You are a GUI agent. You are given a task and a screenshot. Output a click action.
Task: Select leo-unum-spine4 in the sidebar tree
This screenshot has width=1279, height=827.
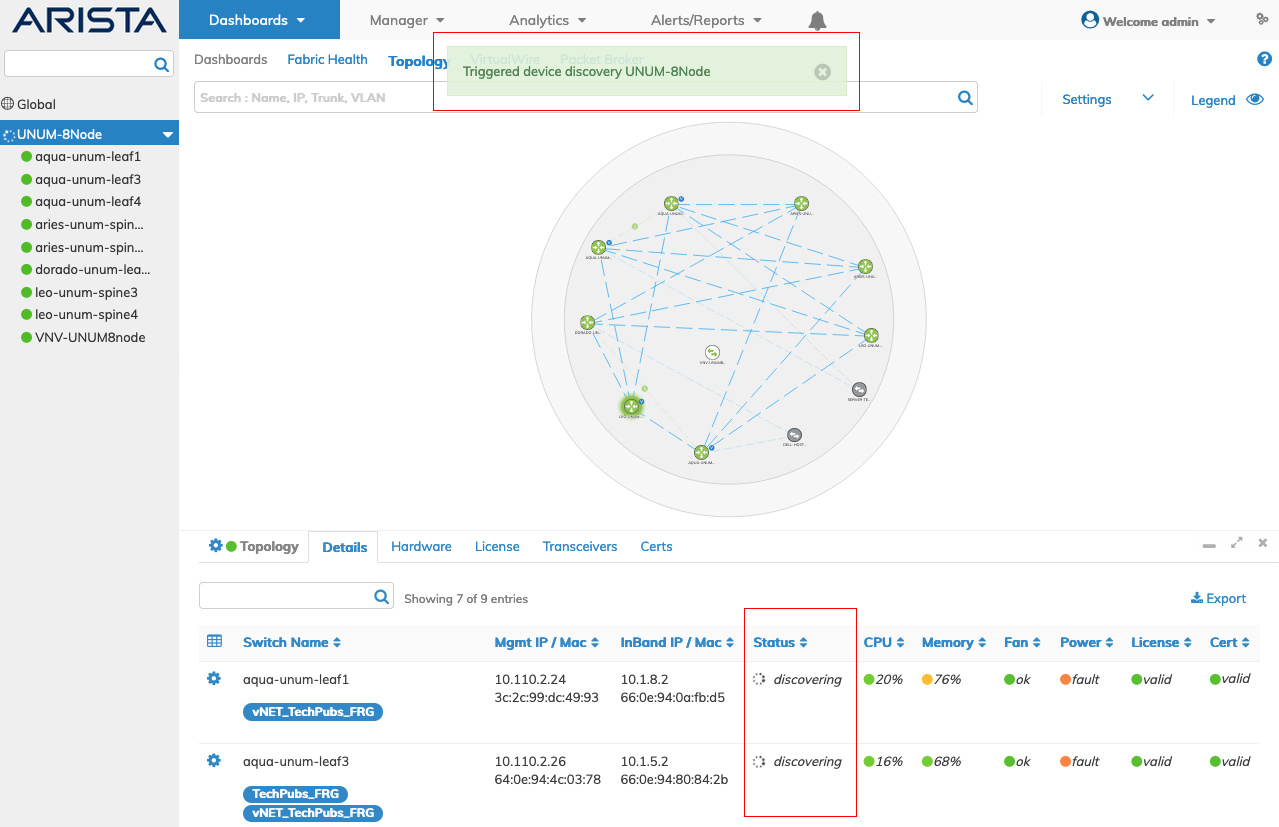click(x=86, y=315)
